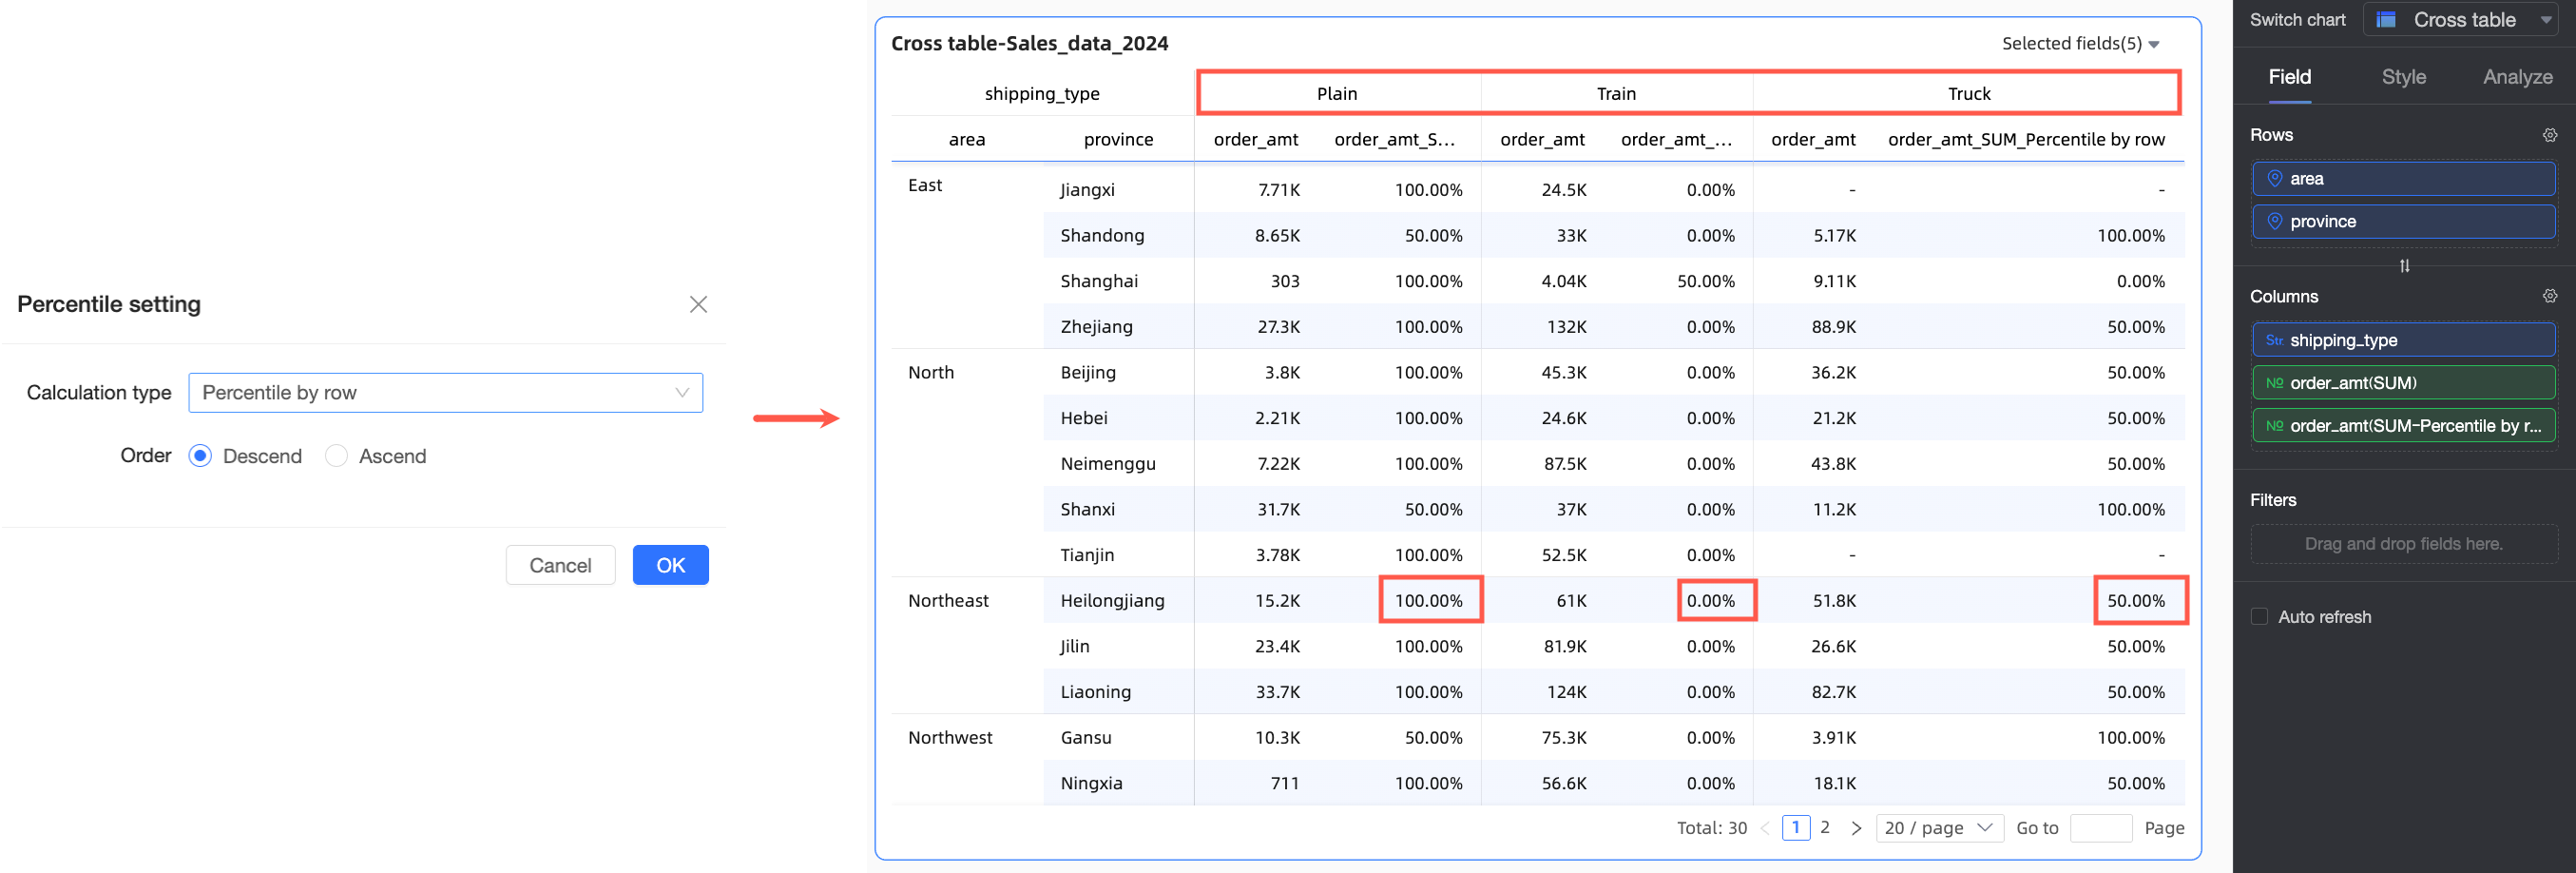This screenshot has width=2576, height=873.
Task: Click the percentile field number type icon
Action: click(2274, 426)
